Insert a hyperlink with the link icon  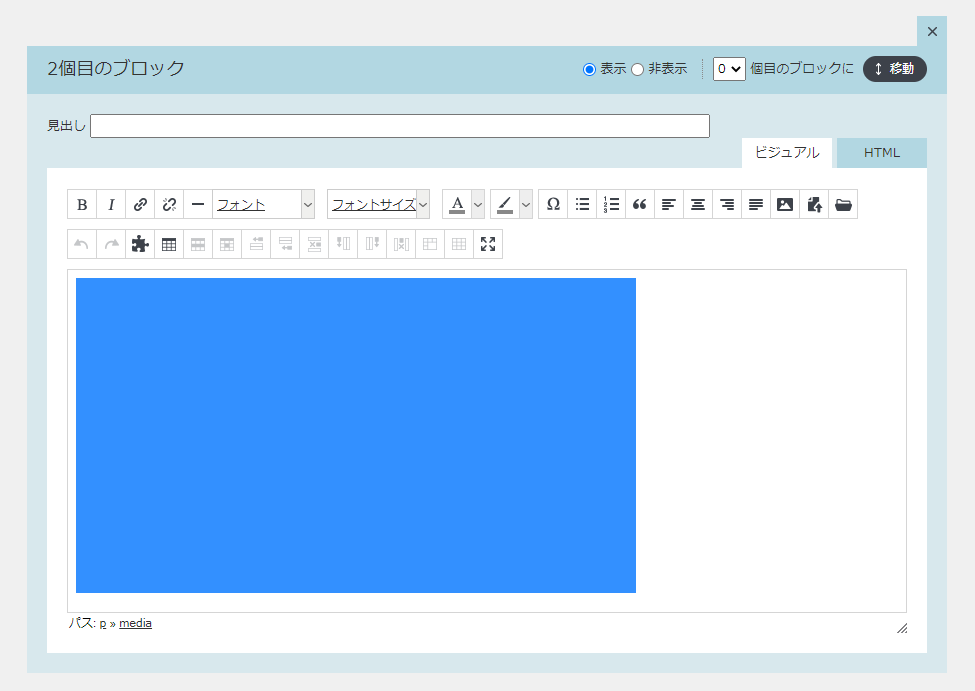(140, 204)
